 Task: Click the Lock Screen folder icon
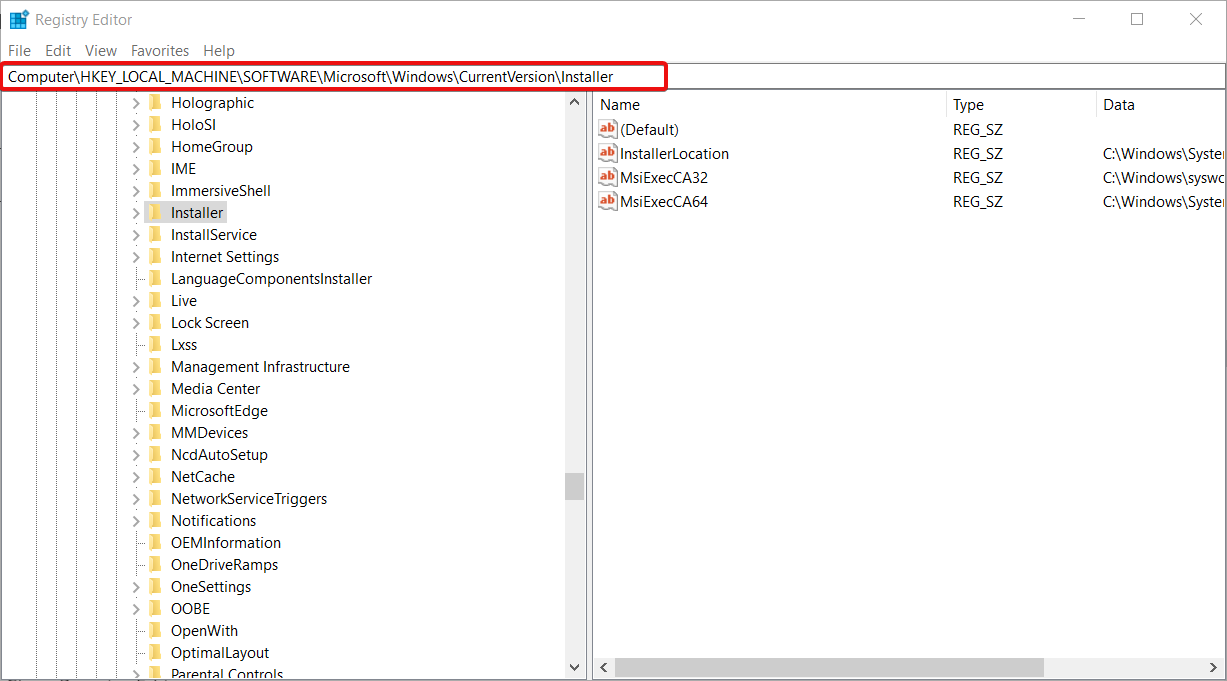click(154, 322)
